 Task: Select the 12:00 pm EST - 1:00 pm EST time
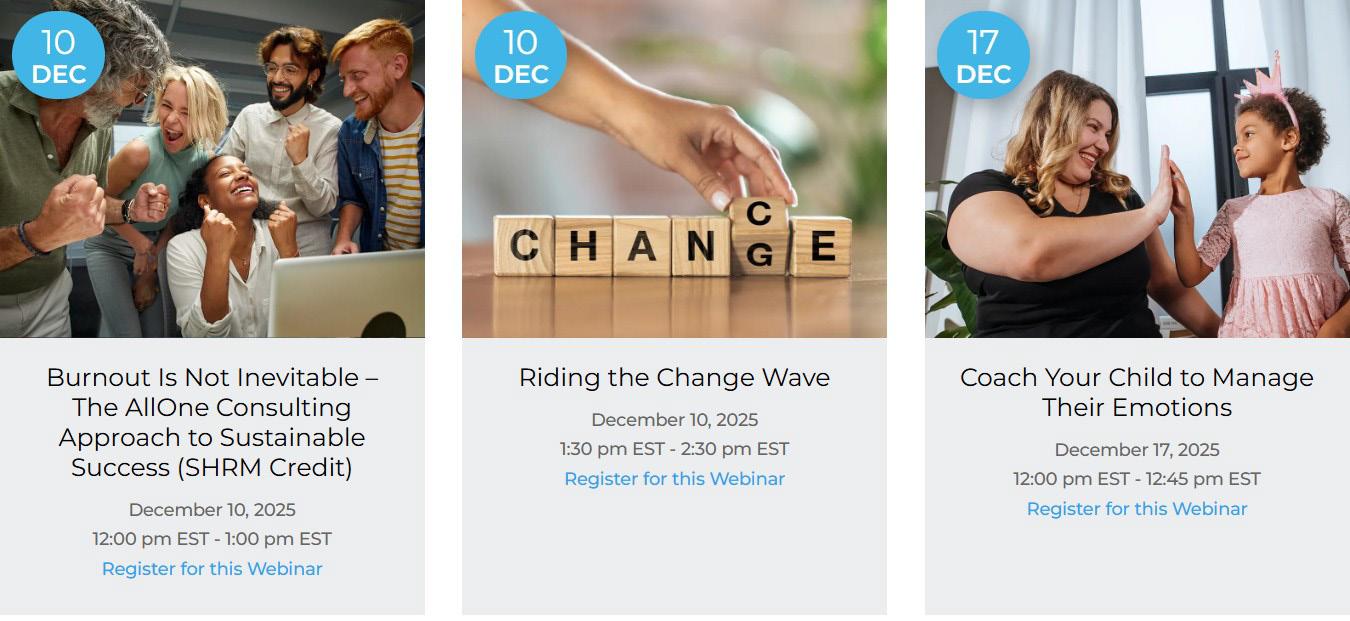[x=212, y=539]
